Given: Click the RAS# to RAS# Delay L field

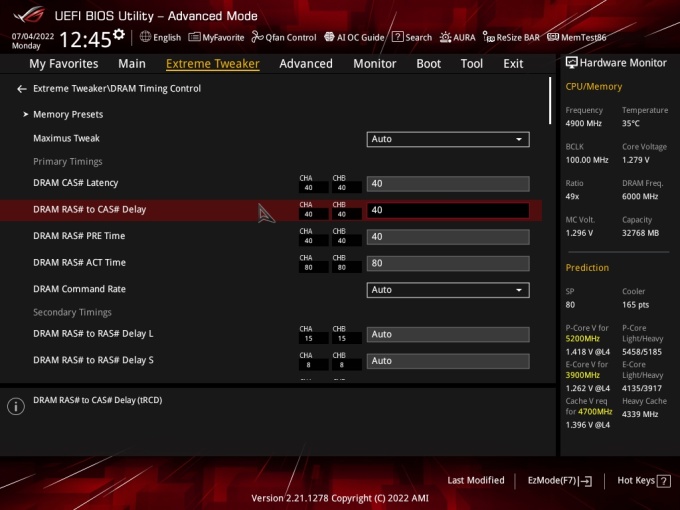Looking at the screenshot, I should 448,334.
